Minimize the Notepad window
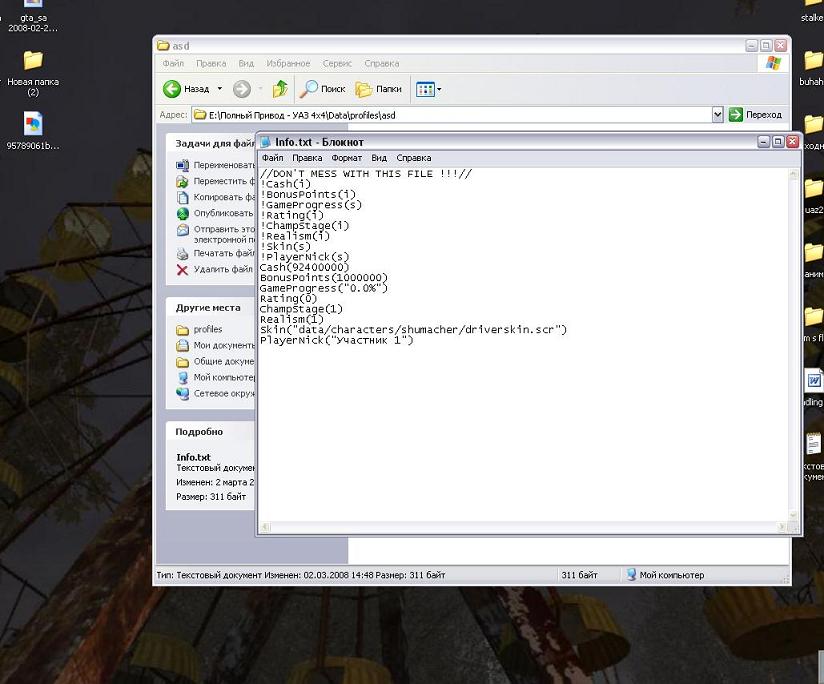The height and width of the screenshot is (684, 824). point(764,141)
